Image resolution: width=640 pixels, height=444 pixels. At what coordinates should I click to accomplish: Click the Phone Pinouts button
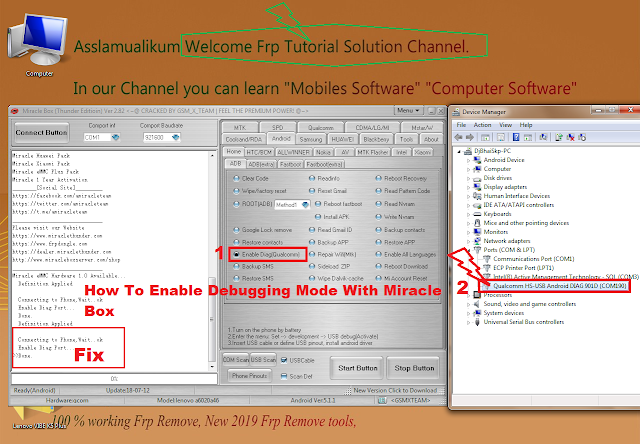click(249, 376)
